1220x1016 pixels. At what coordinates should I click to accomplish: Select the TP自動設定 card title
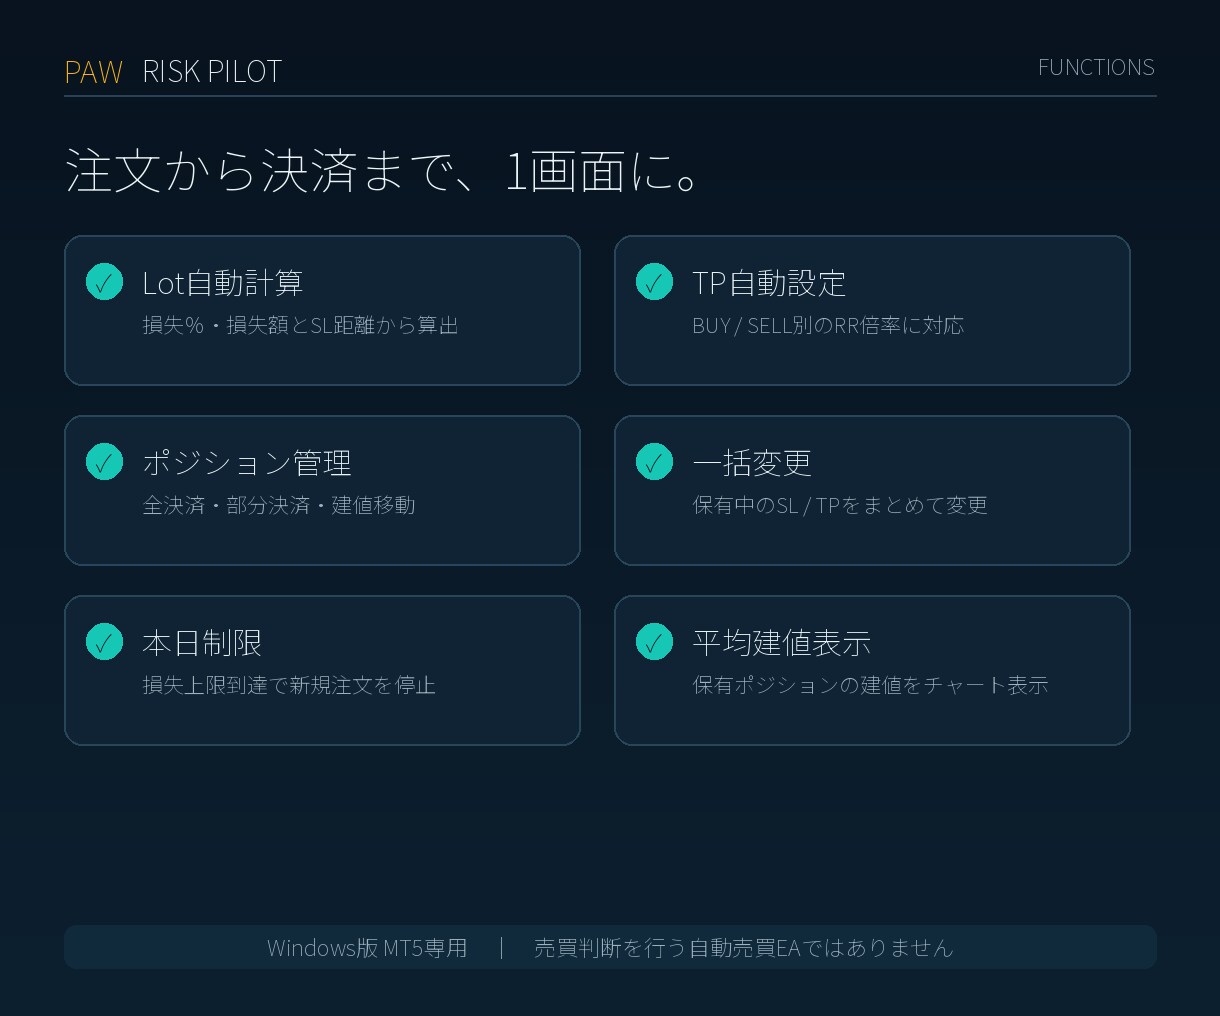769,283
